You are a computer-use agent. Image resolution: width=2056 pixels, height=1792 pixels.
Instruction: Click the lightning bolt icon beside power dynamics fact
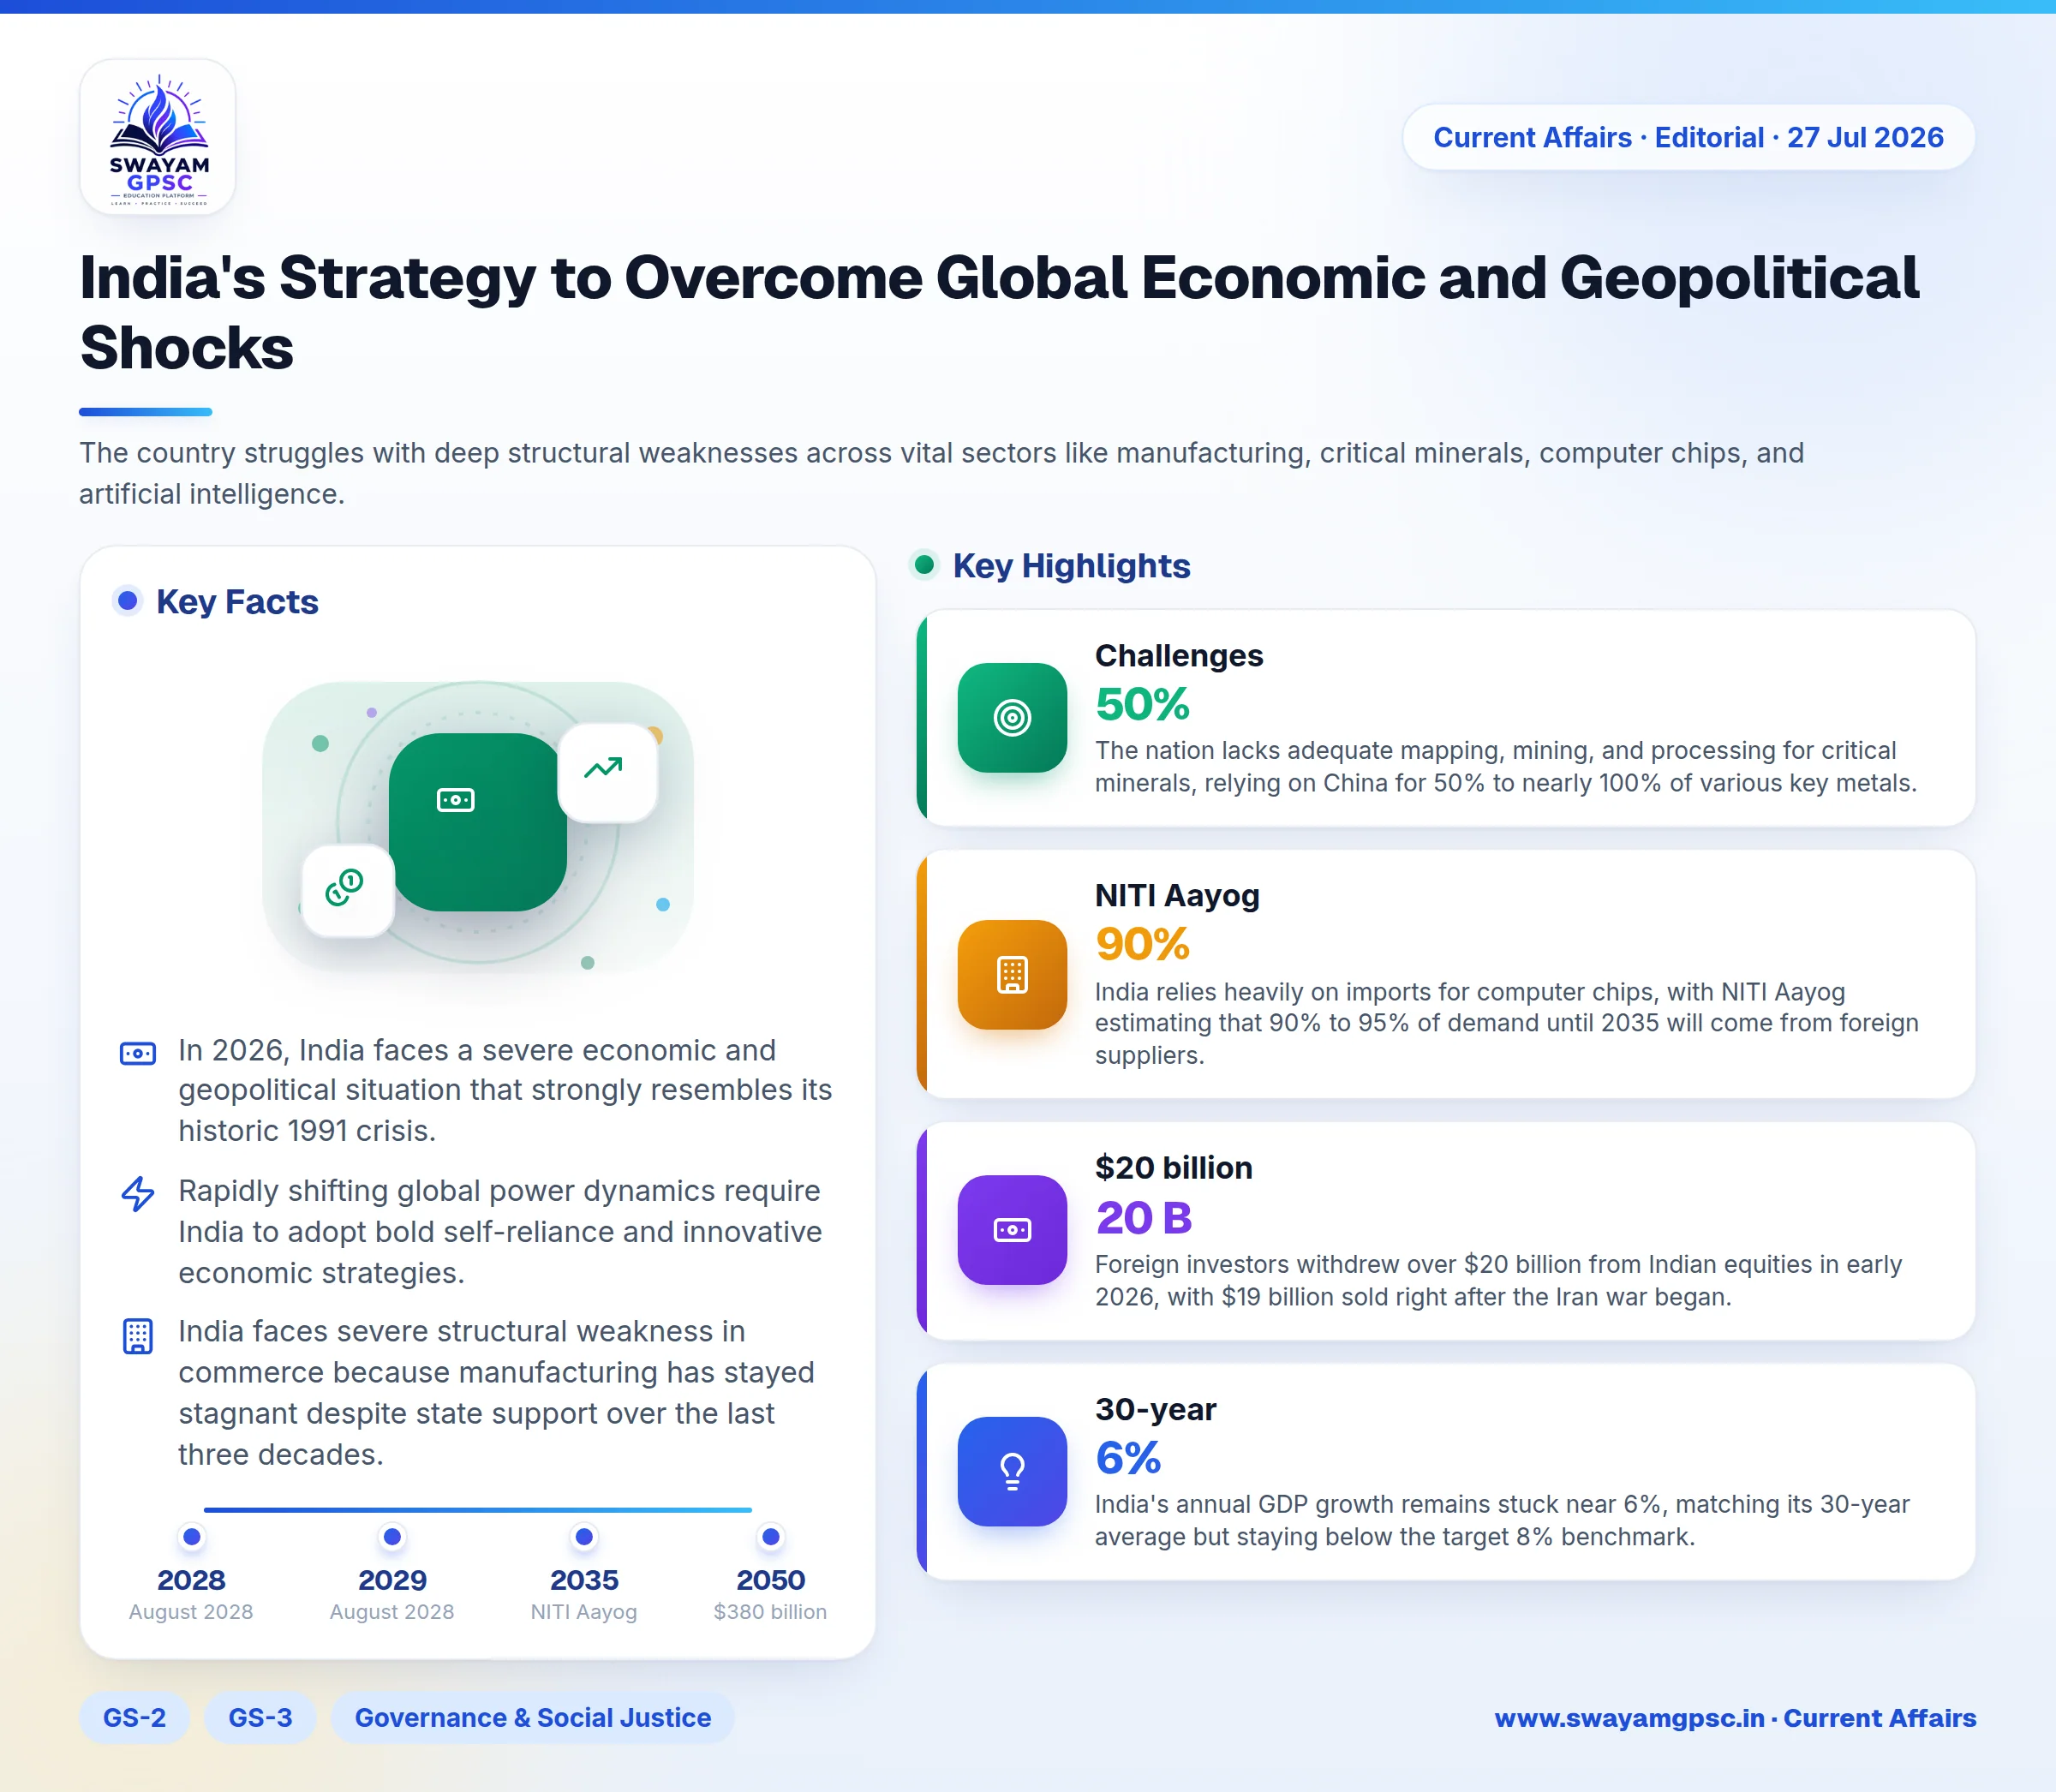(x=138, y=1193)
